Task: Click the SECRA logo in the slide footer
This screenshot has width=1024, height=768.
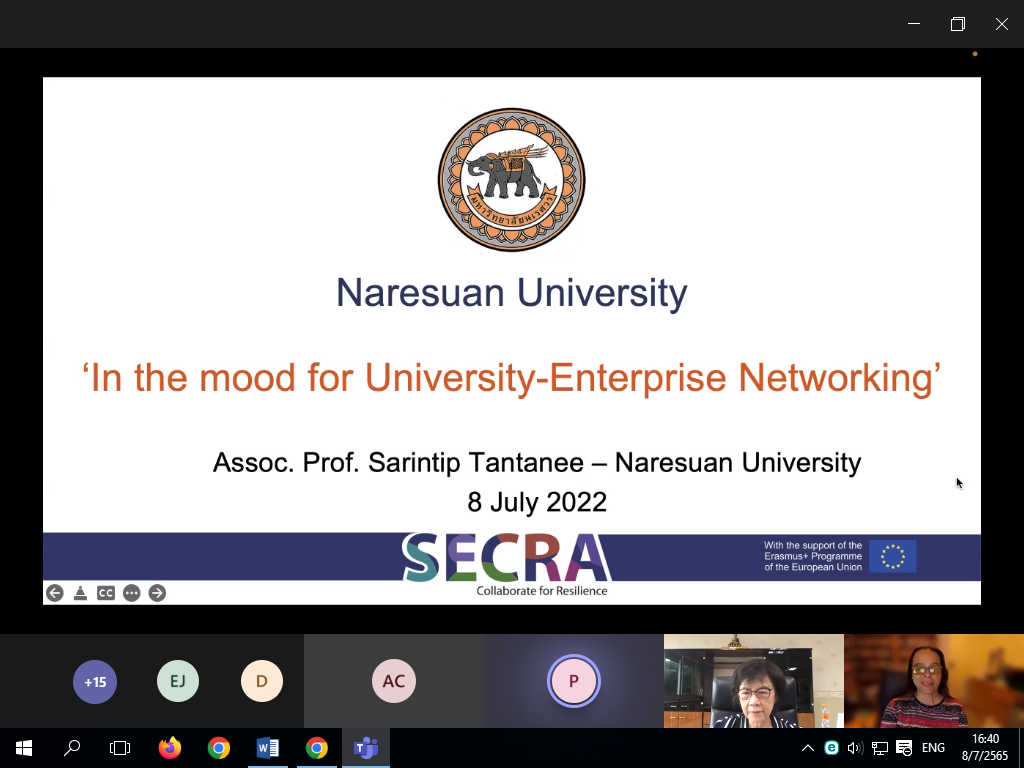Action: click(507, 557)
